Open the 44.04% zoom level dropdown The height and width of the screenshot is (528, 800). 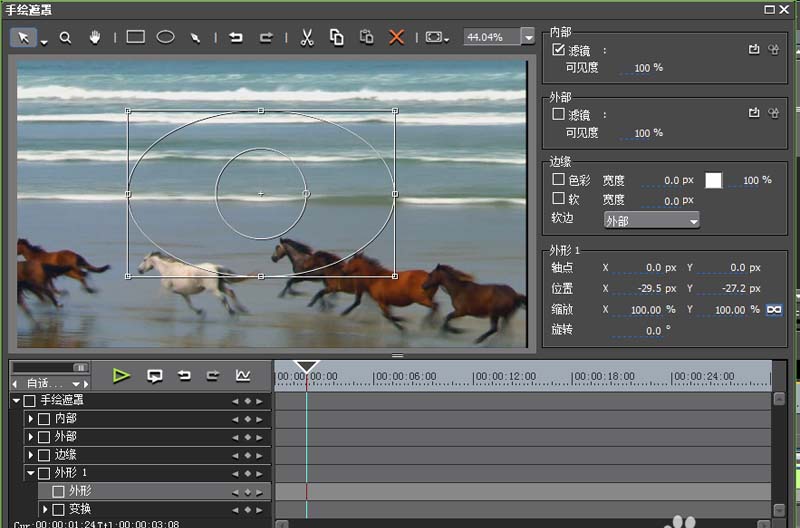pyautogui.click(x=528, y=37)
